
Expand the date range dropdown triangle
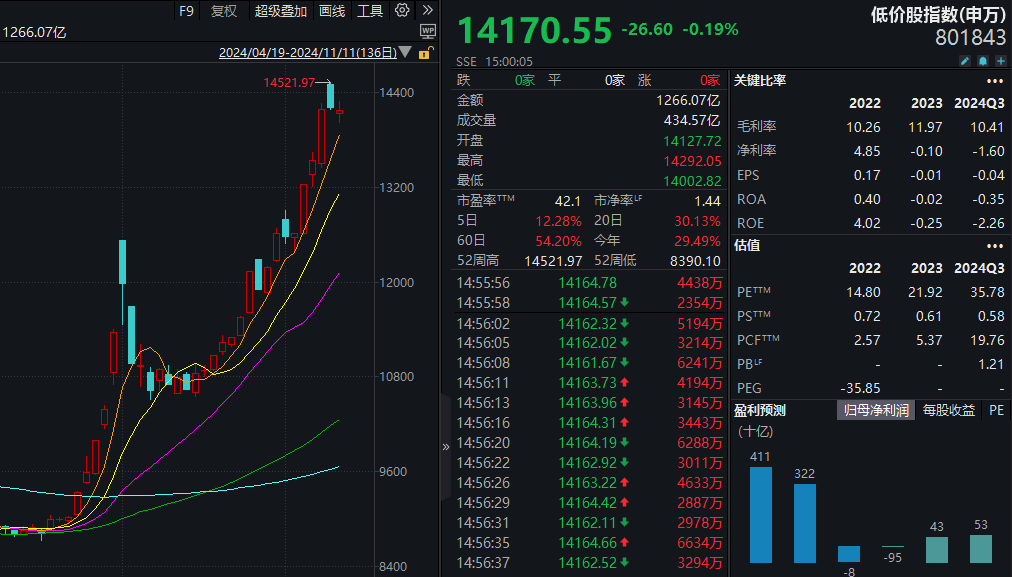tap(405, 53)
